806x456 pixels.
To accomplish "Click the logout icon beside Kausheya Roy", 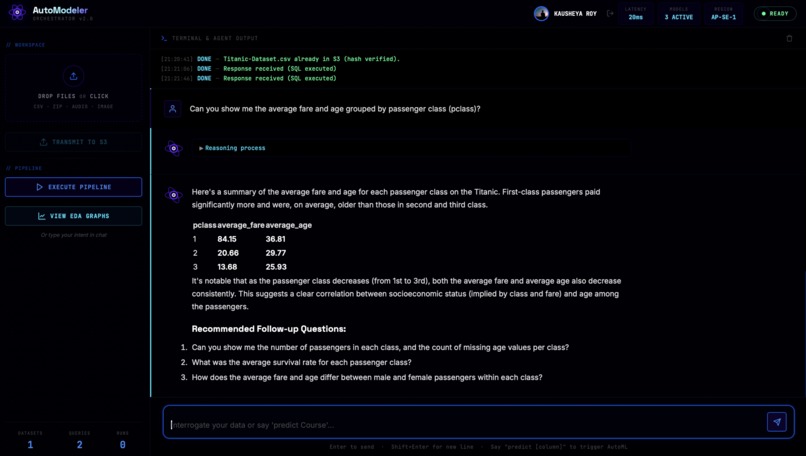I will click(x=610, y=13).
